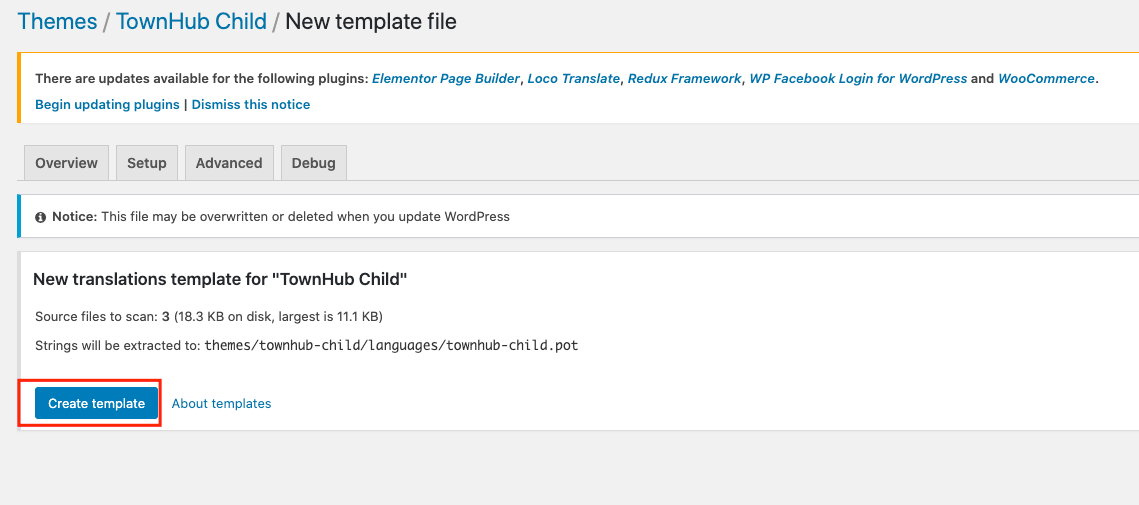Switch to the Setup tab
Screen dimensions: 1139x505
(147, 163)
